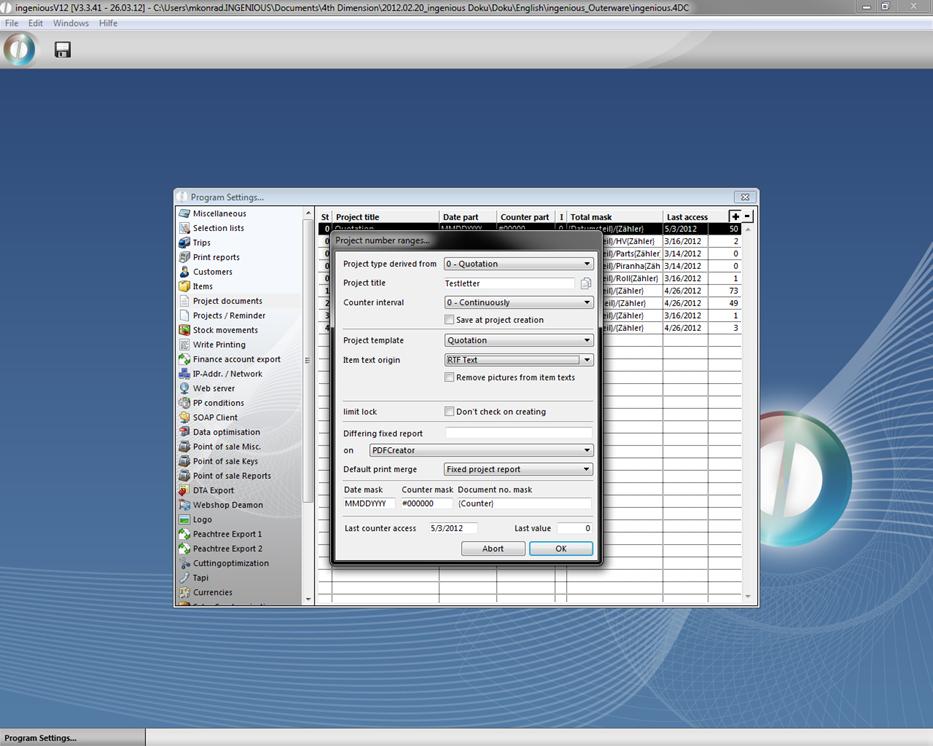The width and height of the screenshot is (933, 746).
Task: Click the sidebar list vertical scrollbar
Action: click(x=308, y=400)
